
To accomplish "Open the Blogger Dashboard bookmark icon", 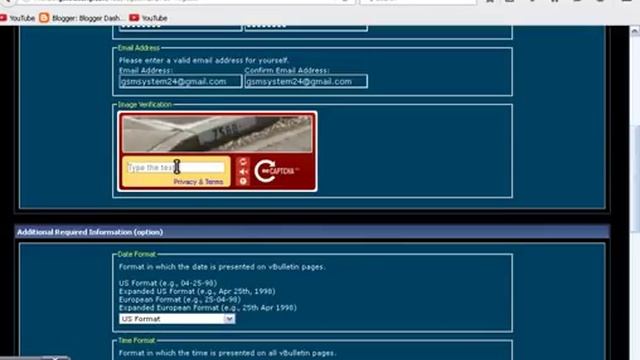I will click(44, 18).
